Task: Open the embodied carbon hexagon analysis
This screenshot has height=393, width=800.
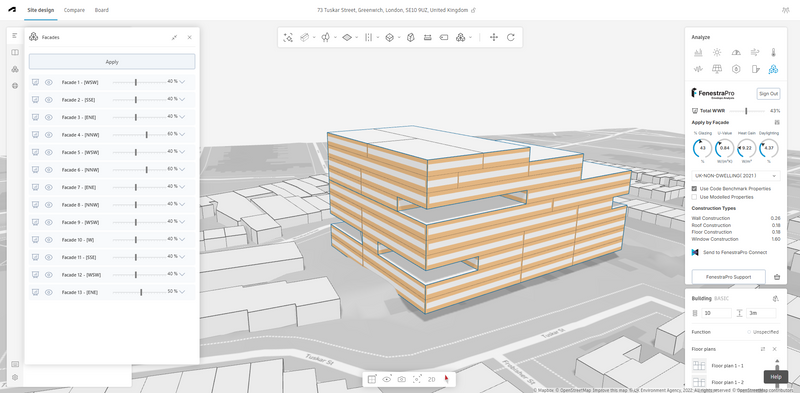Action: [736, 69]
